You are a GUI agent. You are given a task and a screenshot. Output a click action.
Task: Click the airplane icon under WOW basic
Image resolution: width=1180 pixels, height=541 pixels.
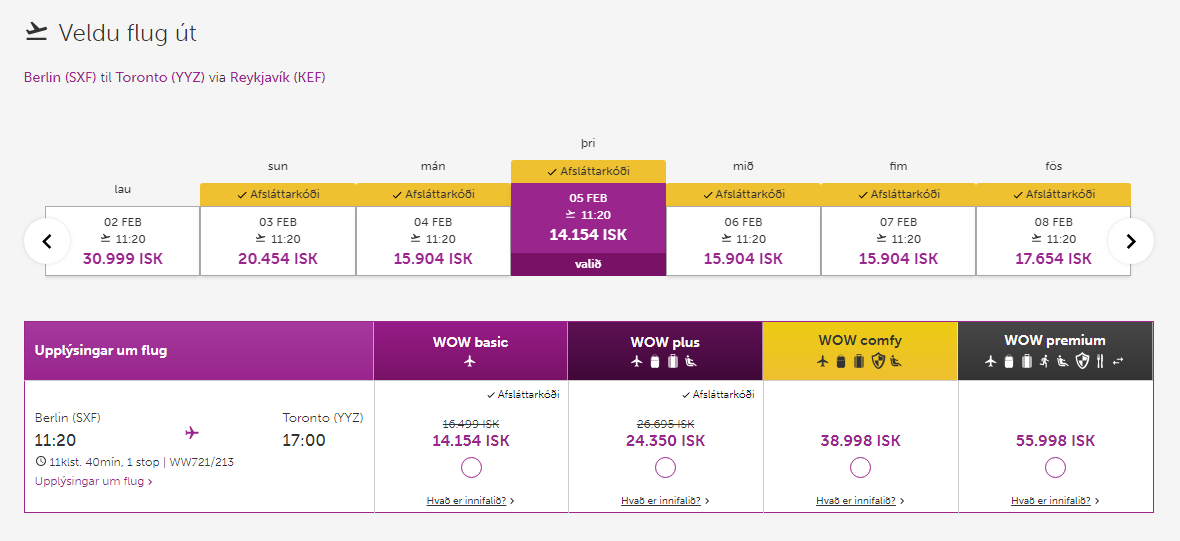[470, 361]
